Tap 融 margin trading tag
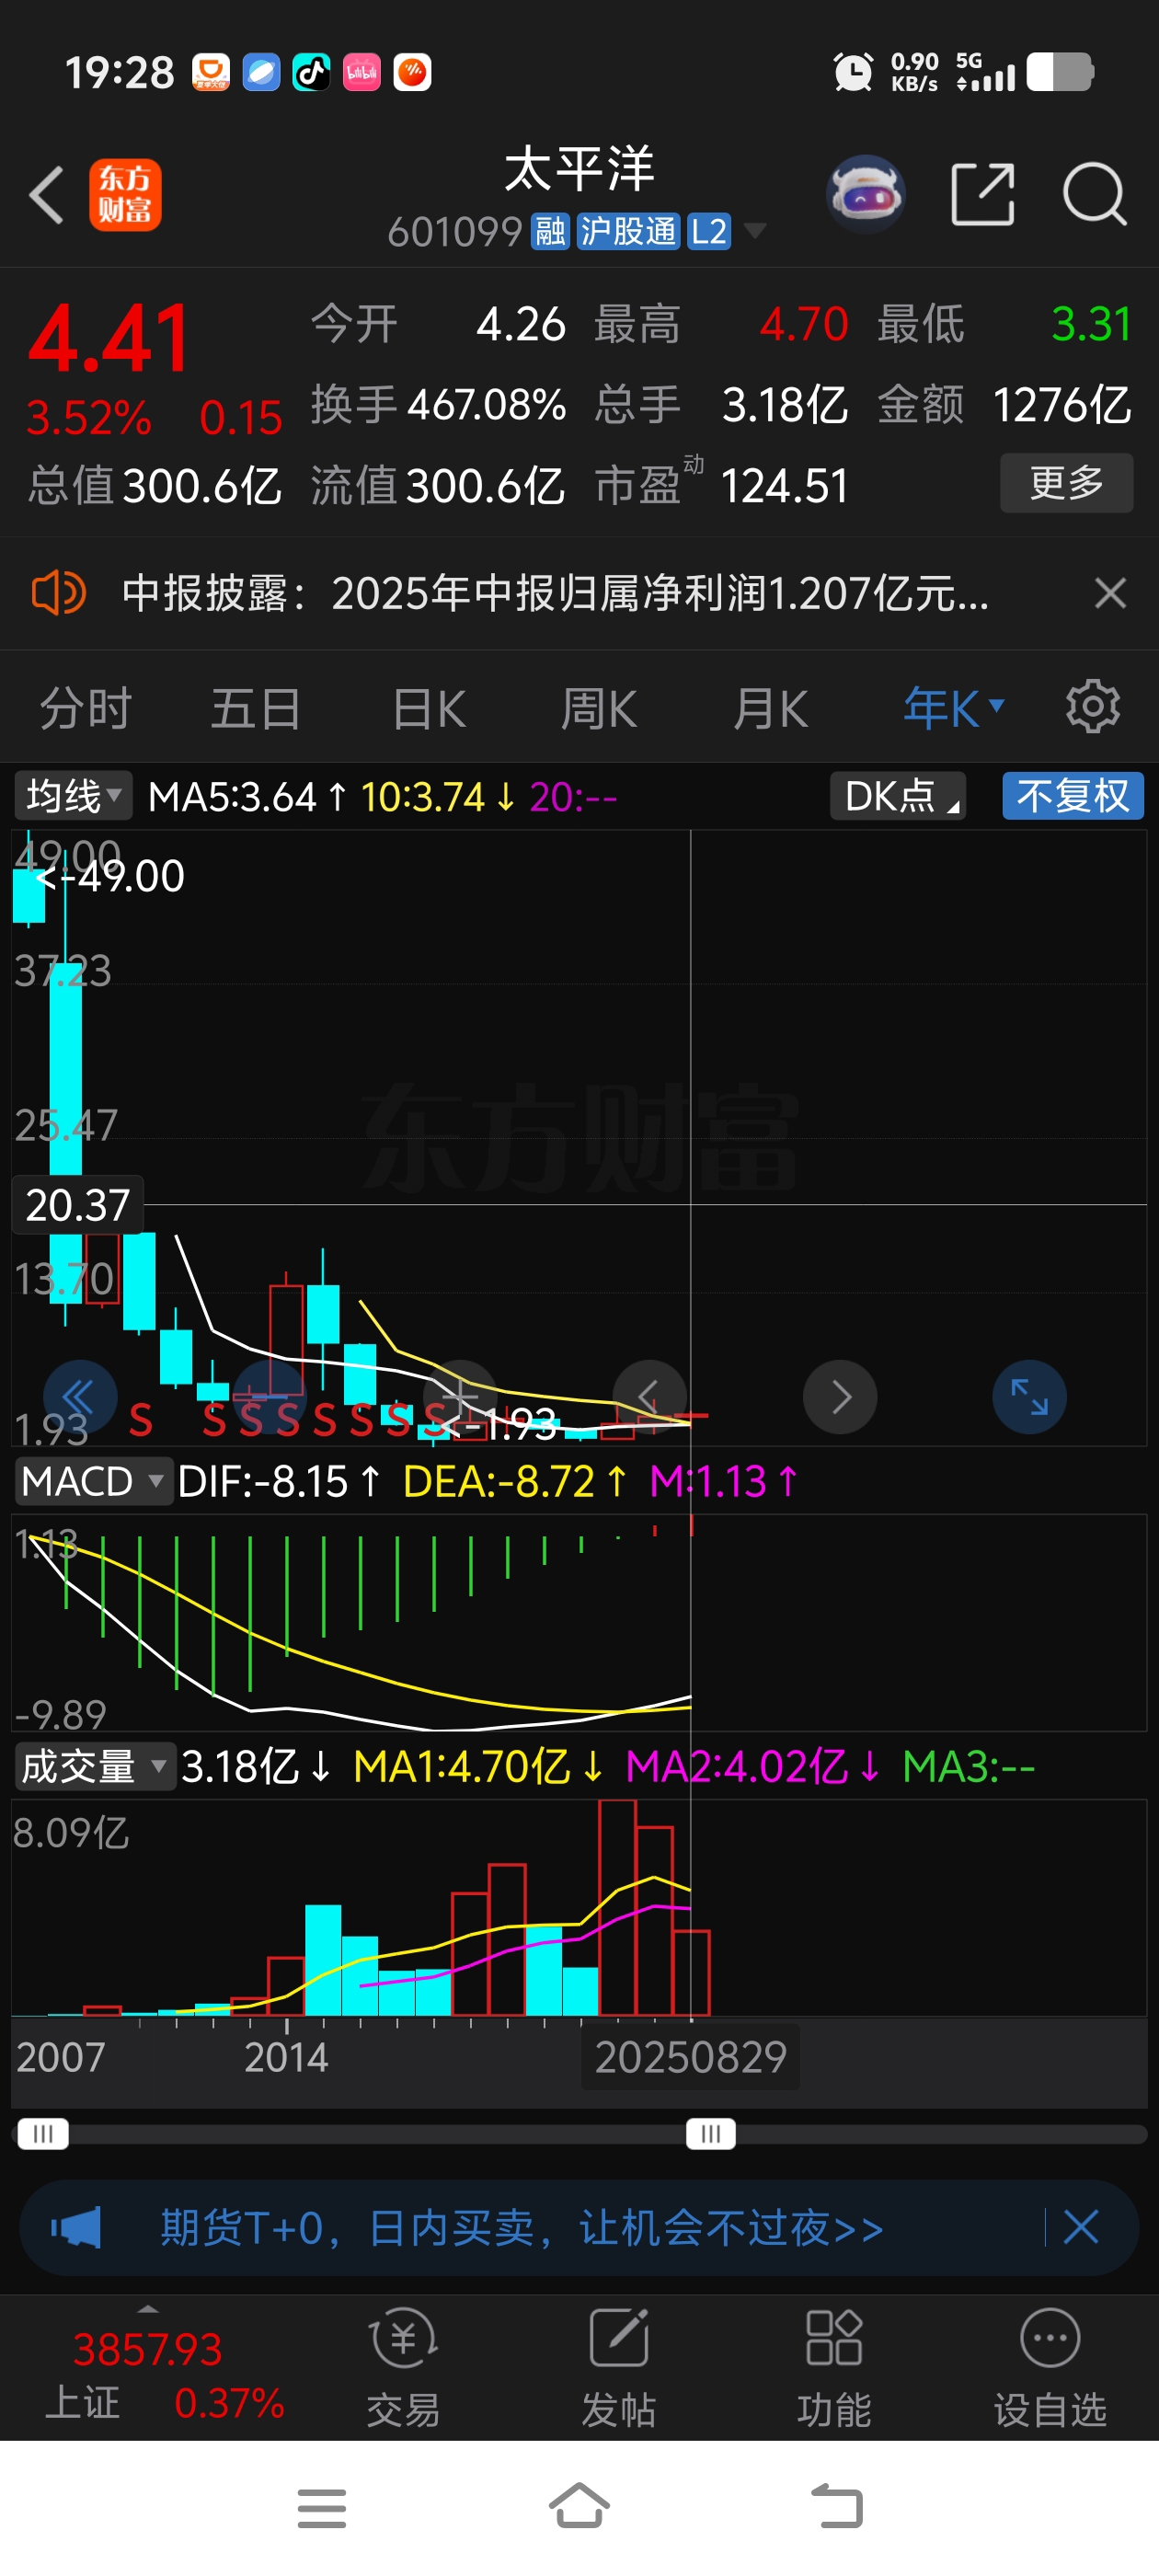 coord(550,232)
